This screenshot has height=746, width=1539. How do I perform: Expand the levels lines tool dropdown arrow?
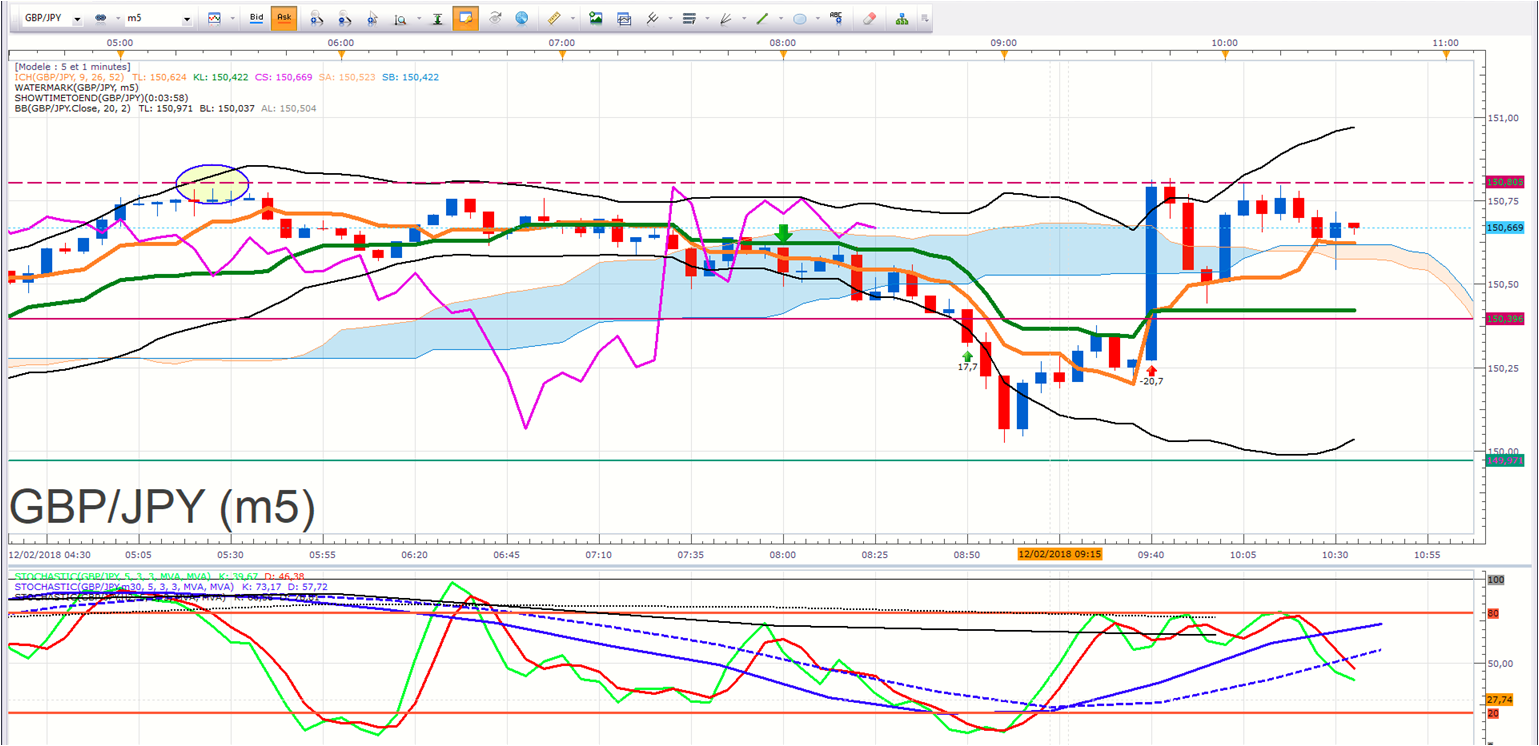[x=706, y=18]
